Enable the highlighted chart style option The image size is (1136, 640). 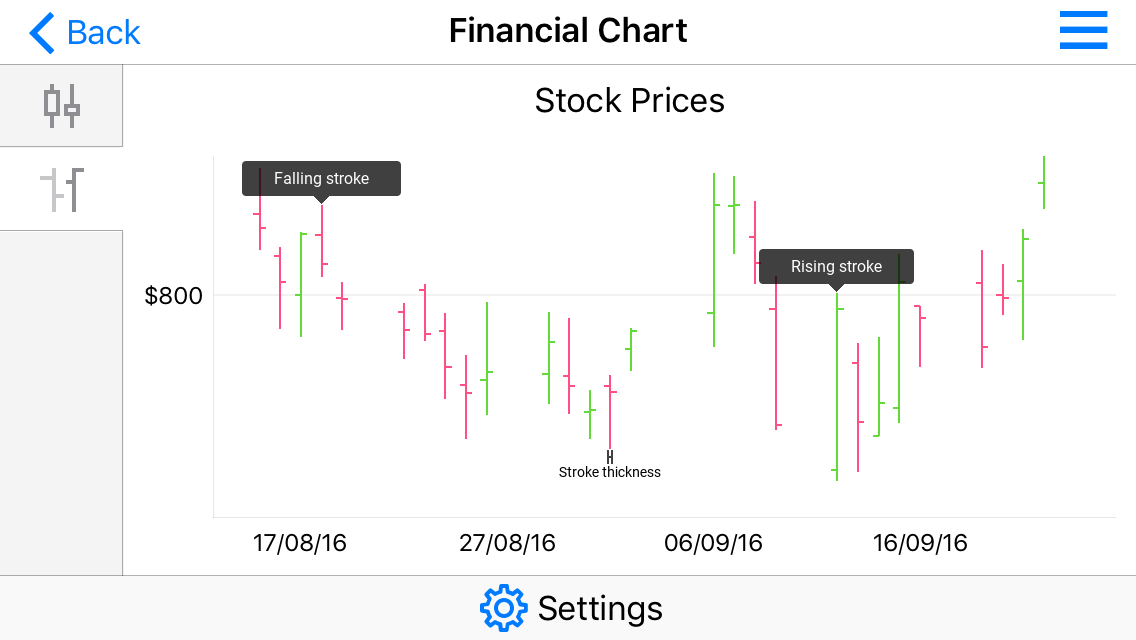60,105
